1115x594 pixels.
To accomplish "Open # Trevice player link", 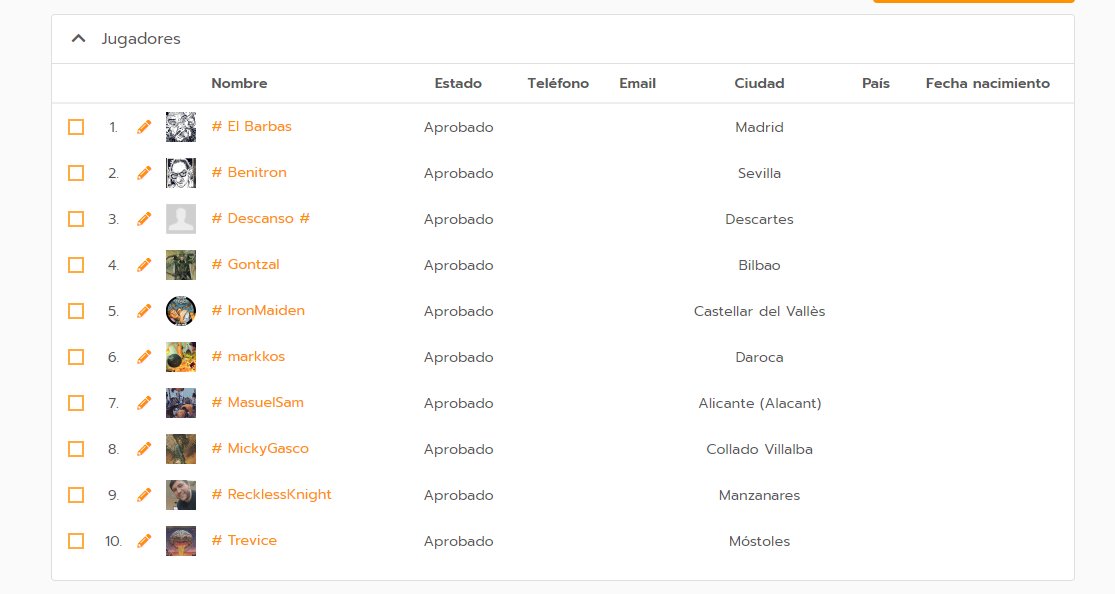I will pos(244,541).
